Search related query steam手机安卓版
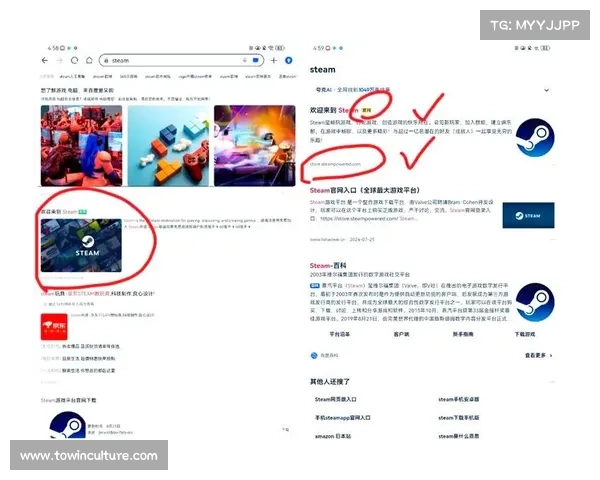 458,399
